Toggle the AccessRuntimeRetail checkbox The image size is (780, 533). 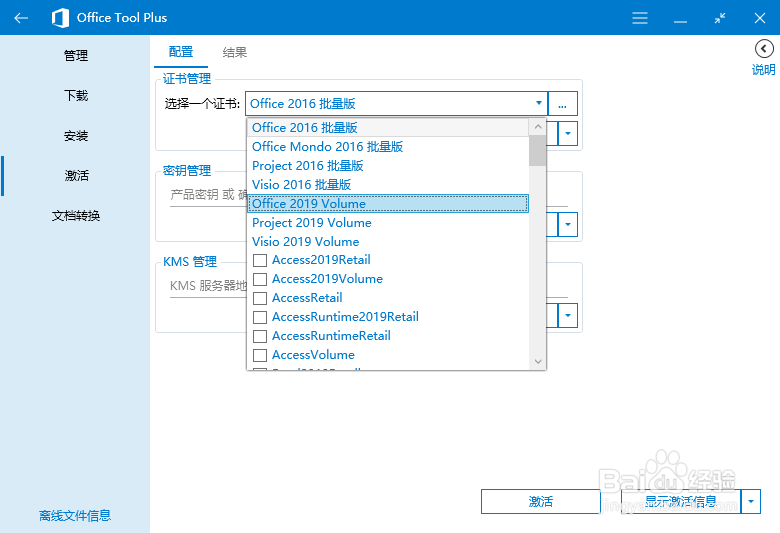tap(260, 336)
